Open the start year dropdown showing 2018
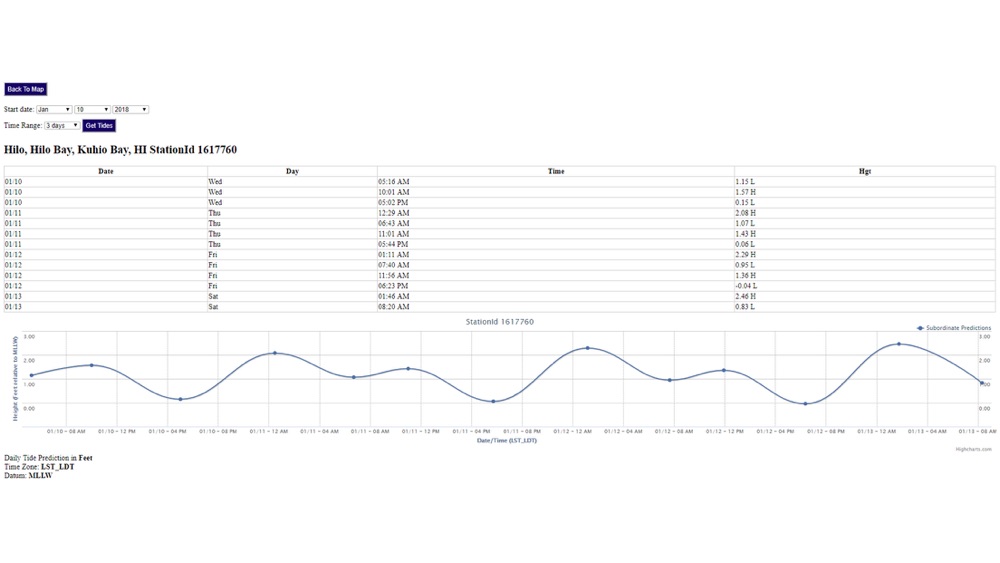This screenshot has height=563, width=1000. 131,110
